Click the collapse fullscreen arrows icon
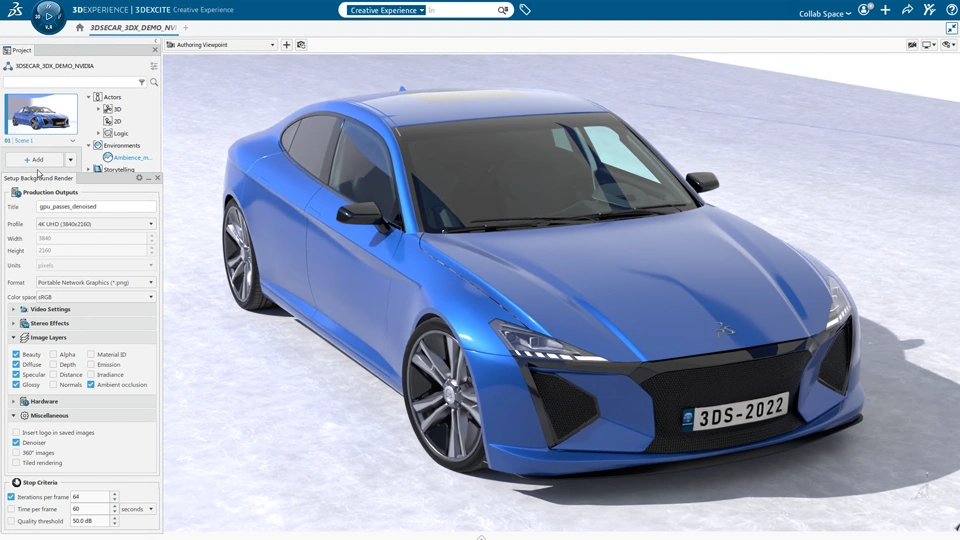 click(951, 28)
